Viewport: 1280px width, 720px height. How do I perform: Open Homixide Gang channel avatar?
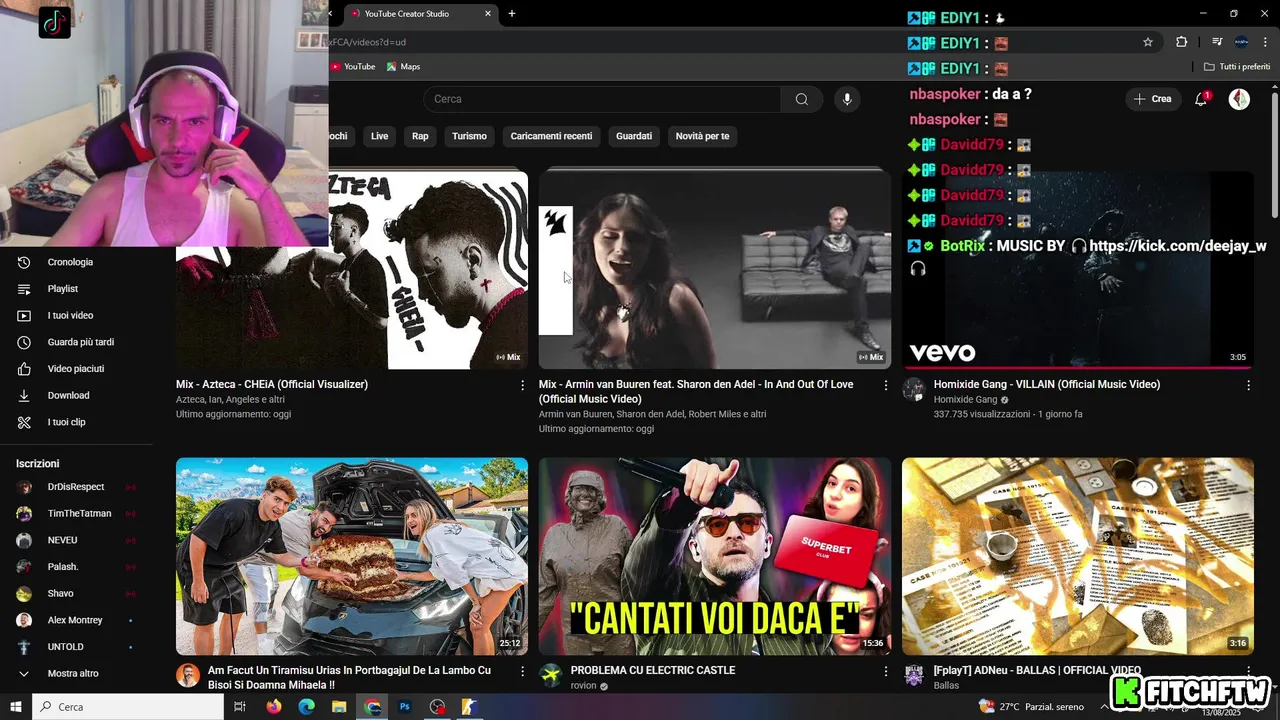click(914, 390)
